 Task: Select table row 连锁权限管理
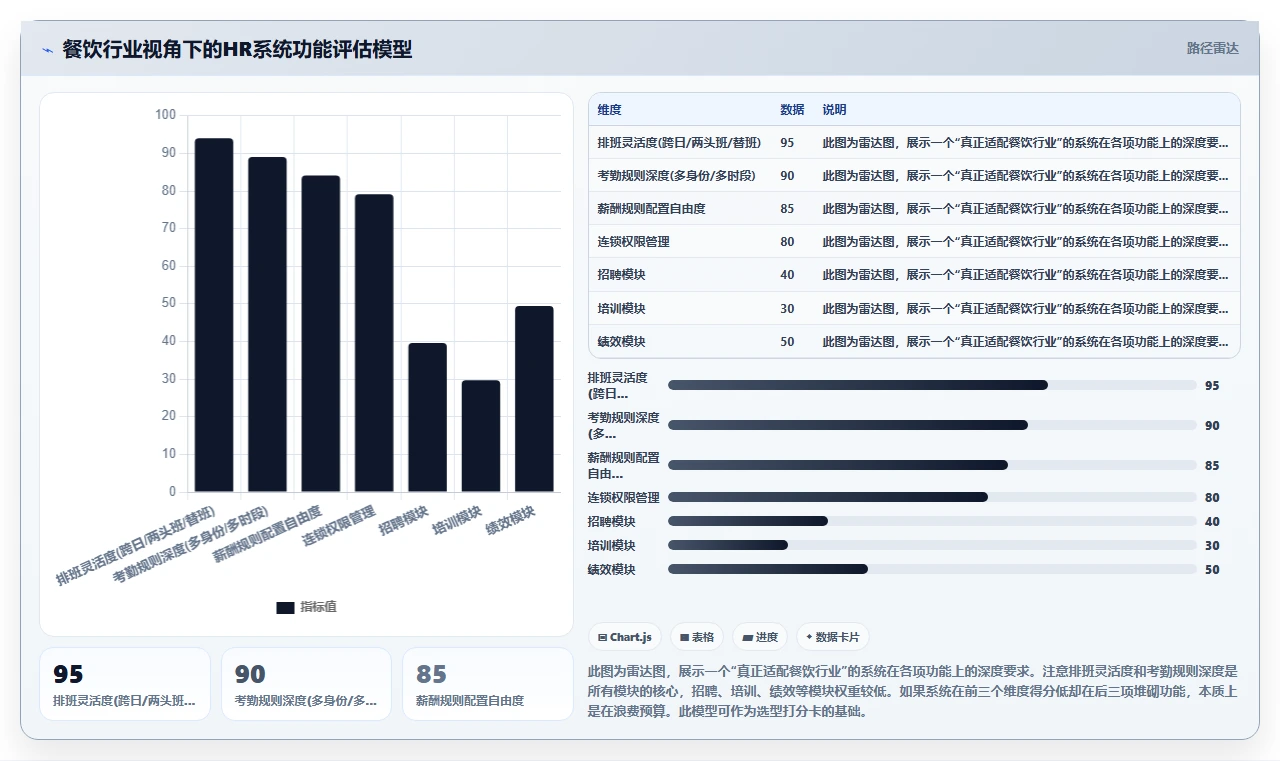tap(914, 241)
